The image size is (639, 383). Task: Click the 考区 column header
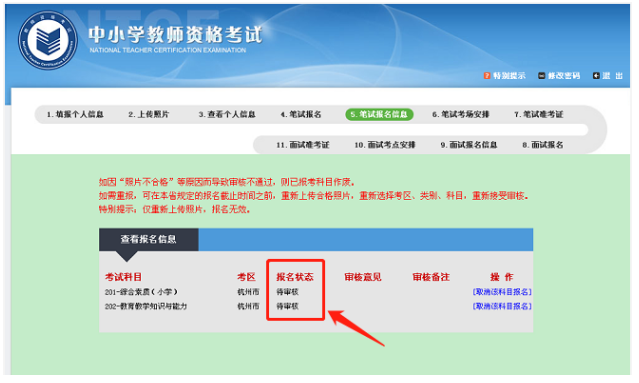[247, 277]
